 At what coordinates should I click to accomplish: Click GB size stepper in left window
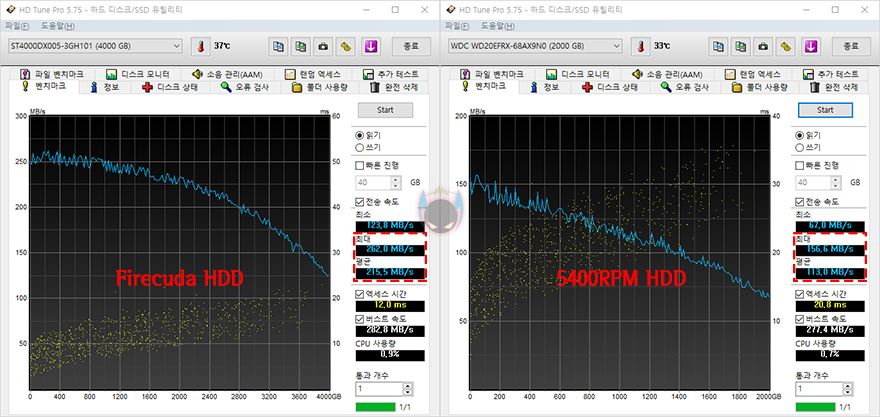(396, 183)
